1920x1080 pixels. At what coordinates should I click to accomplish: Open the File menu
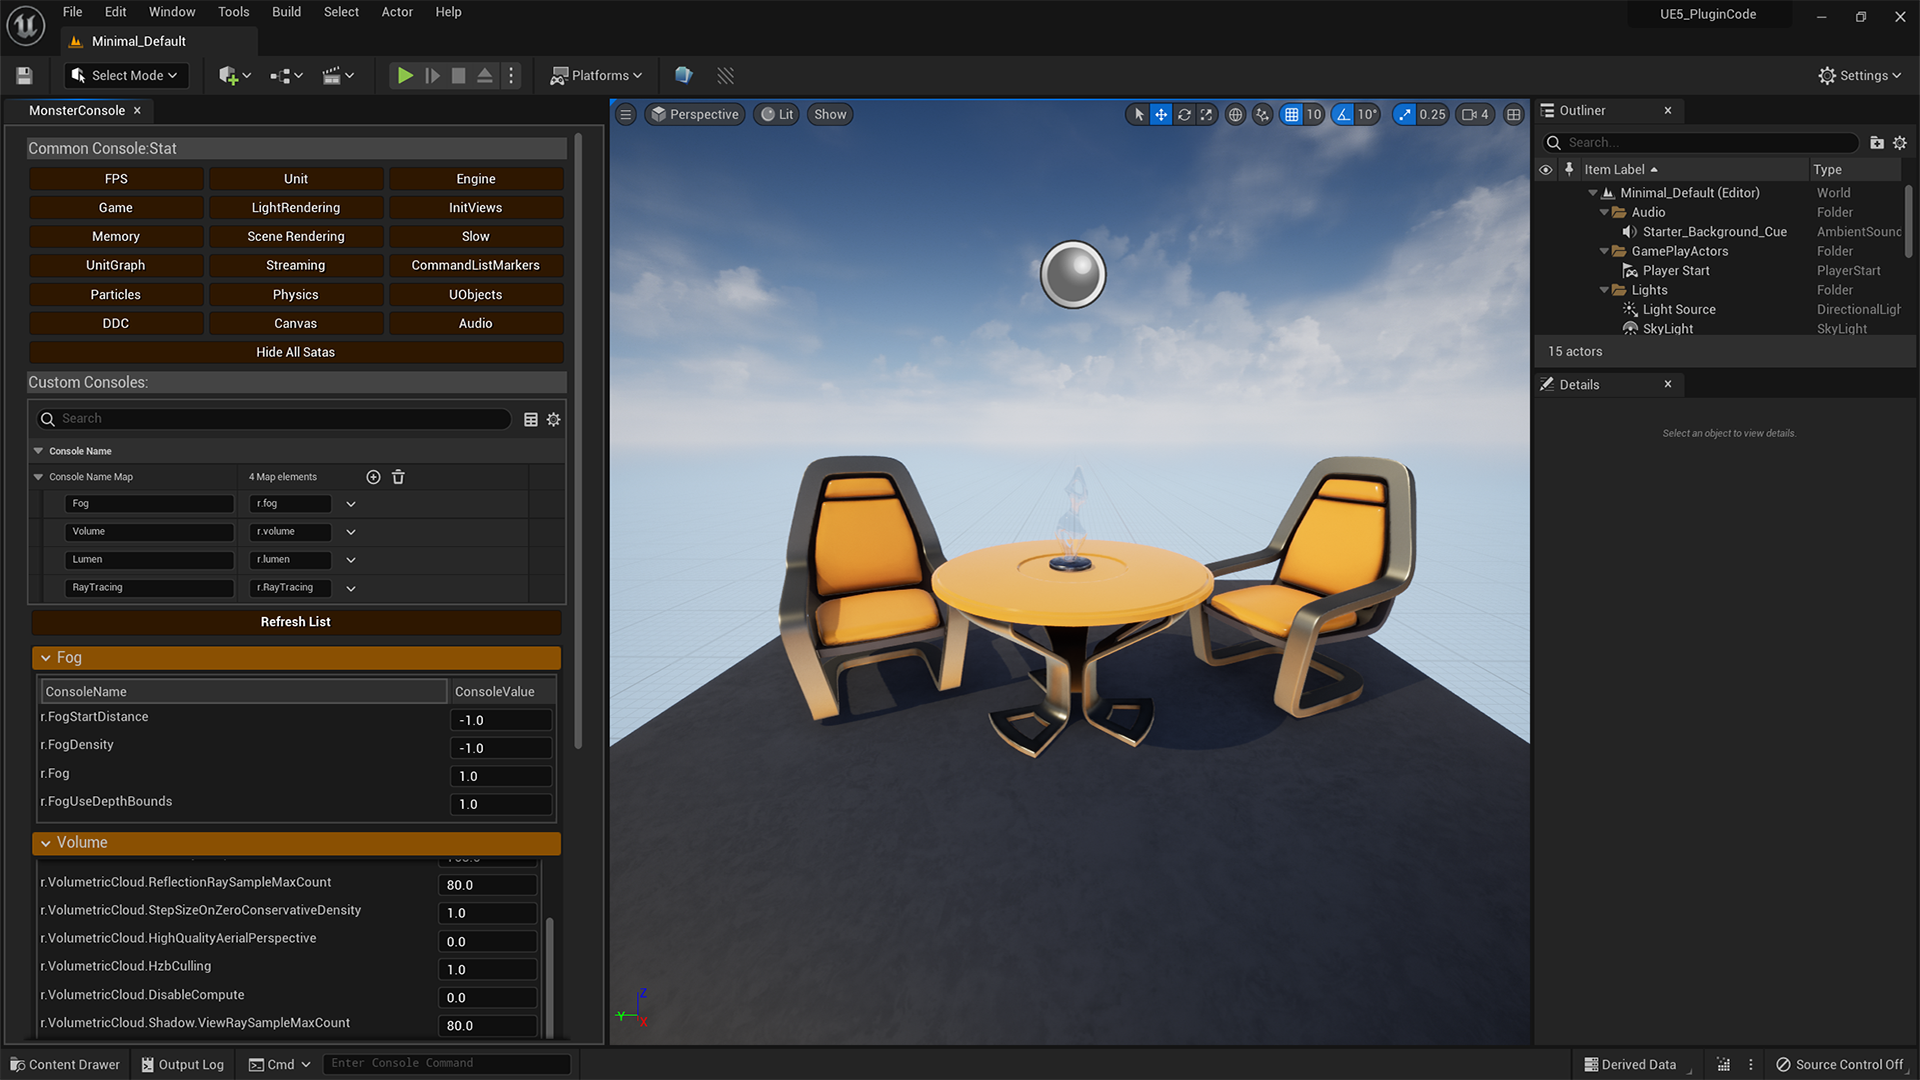[x=72, y=12]
